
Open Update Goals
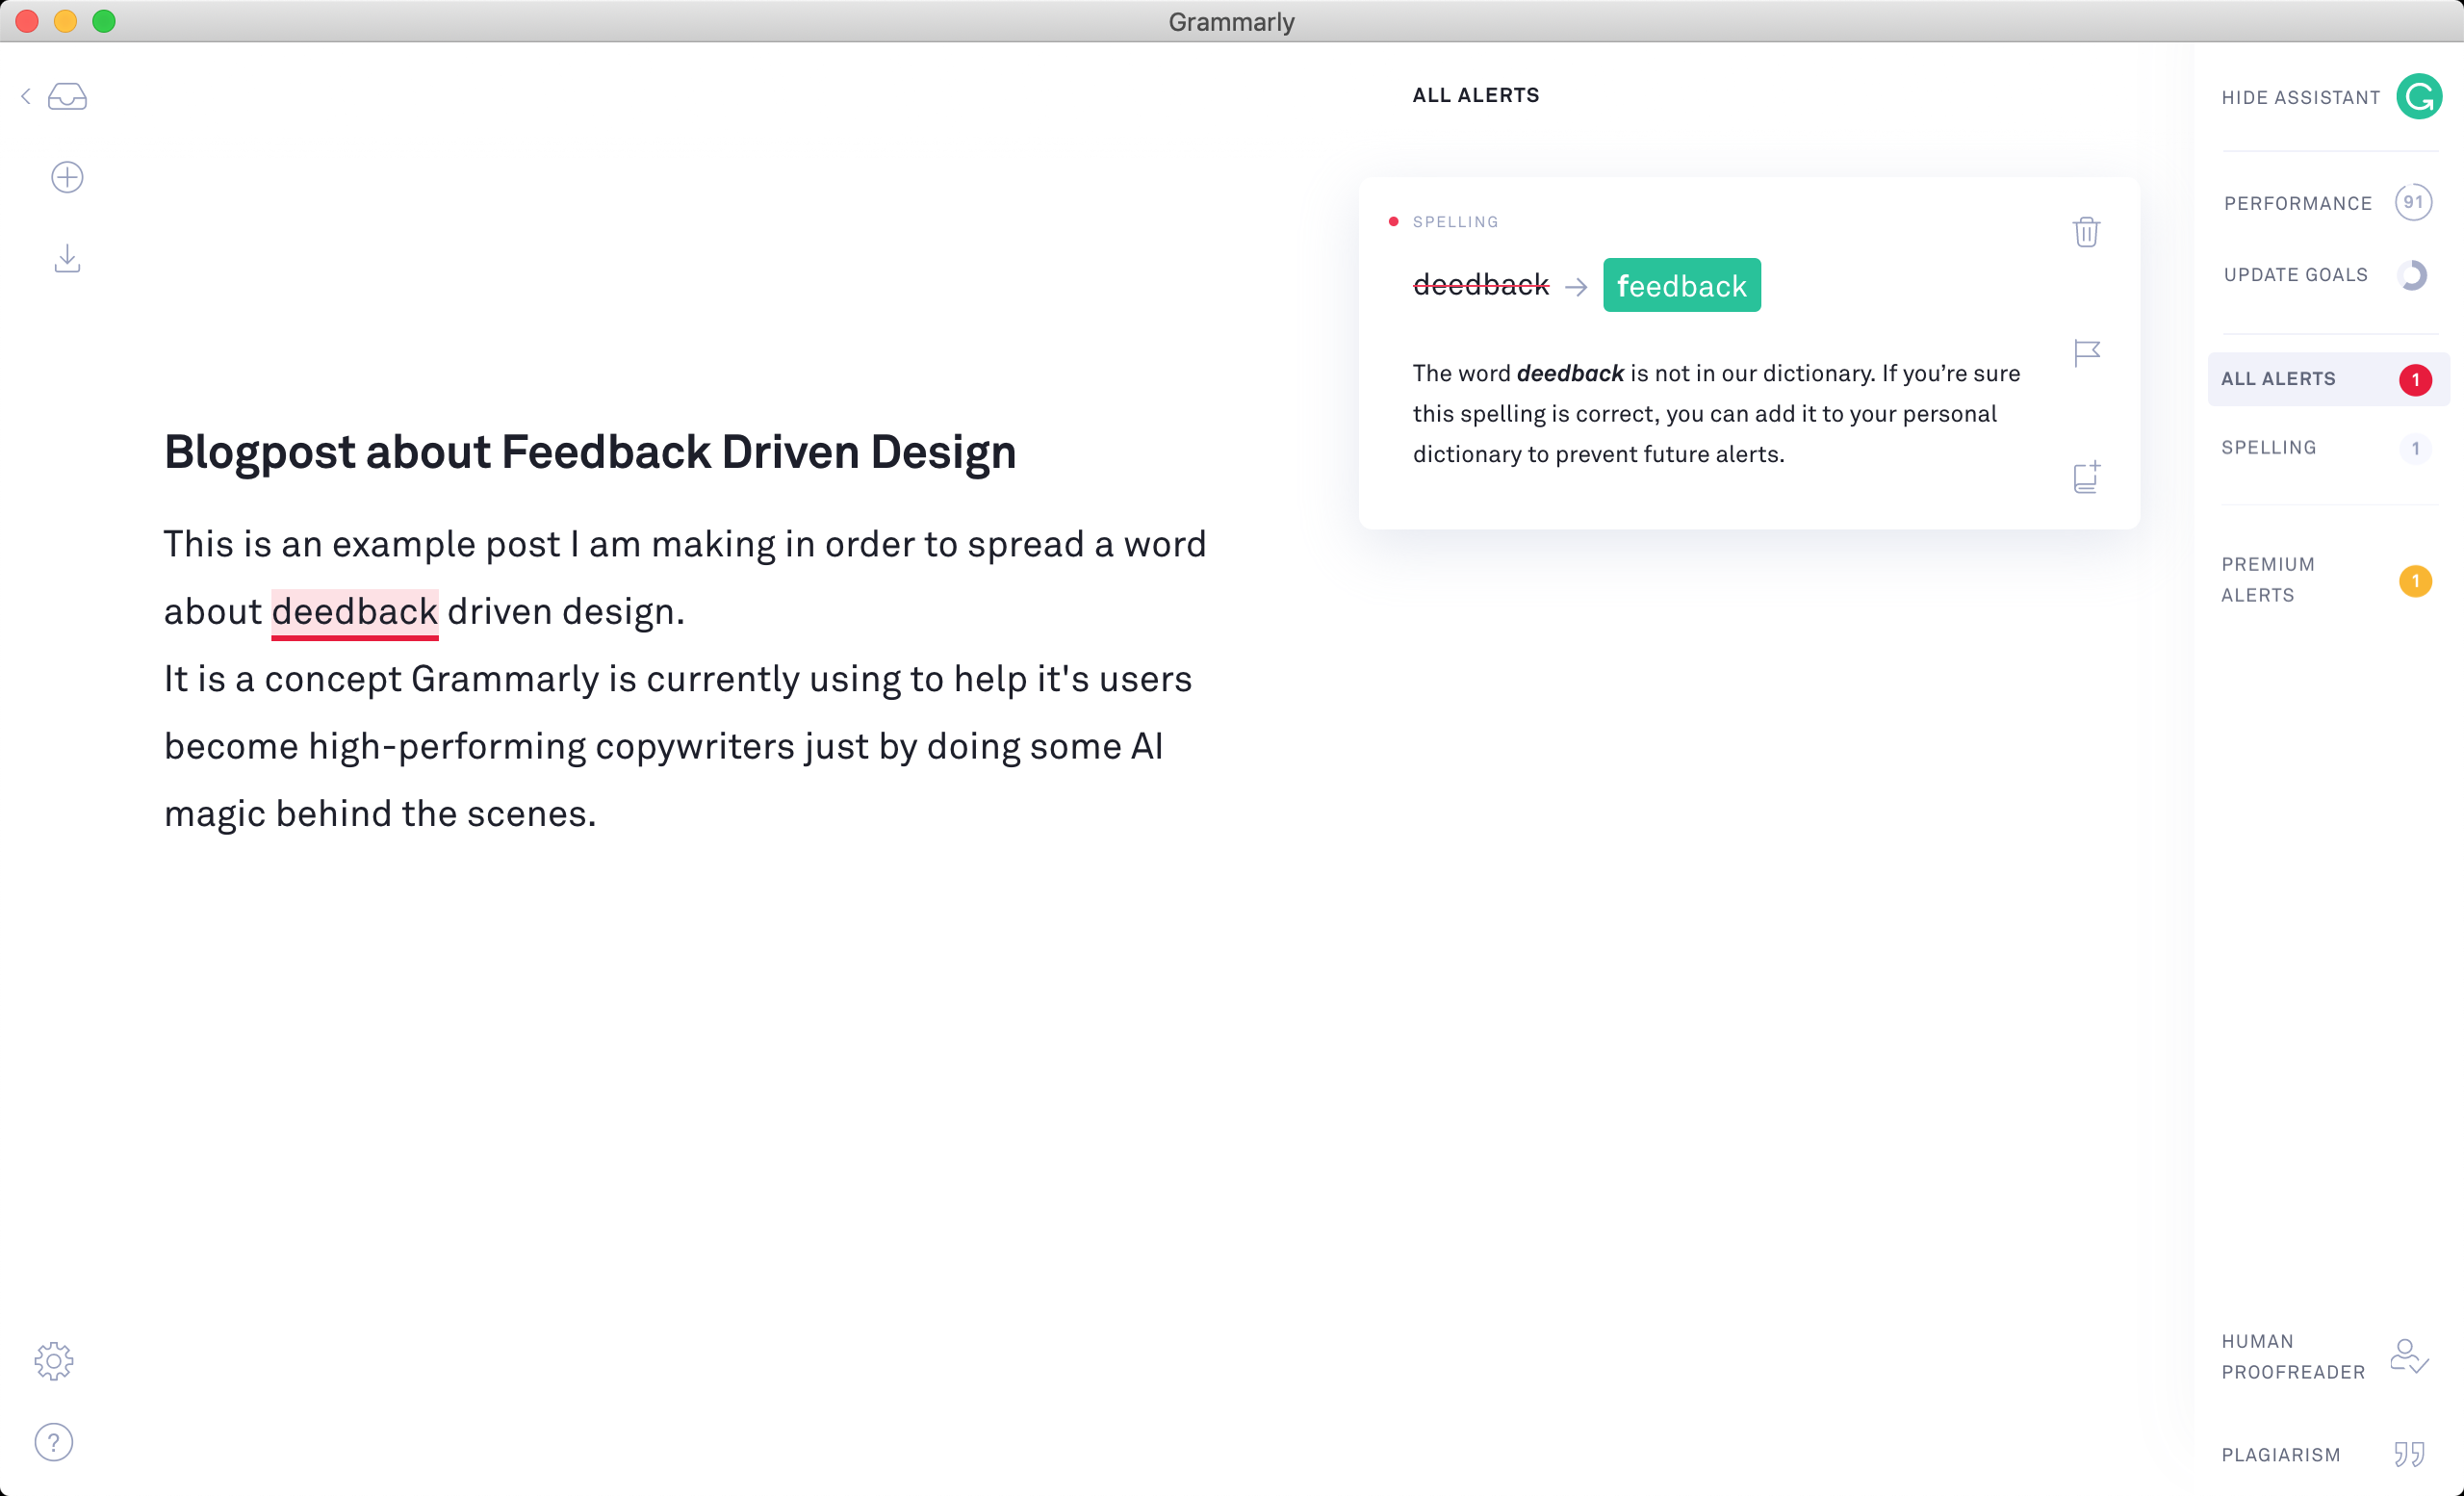click(2295, 275)
